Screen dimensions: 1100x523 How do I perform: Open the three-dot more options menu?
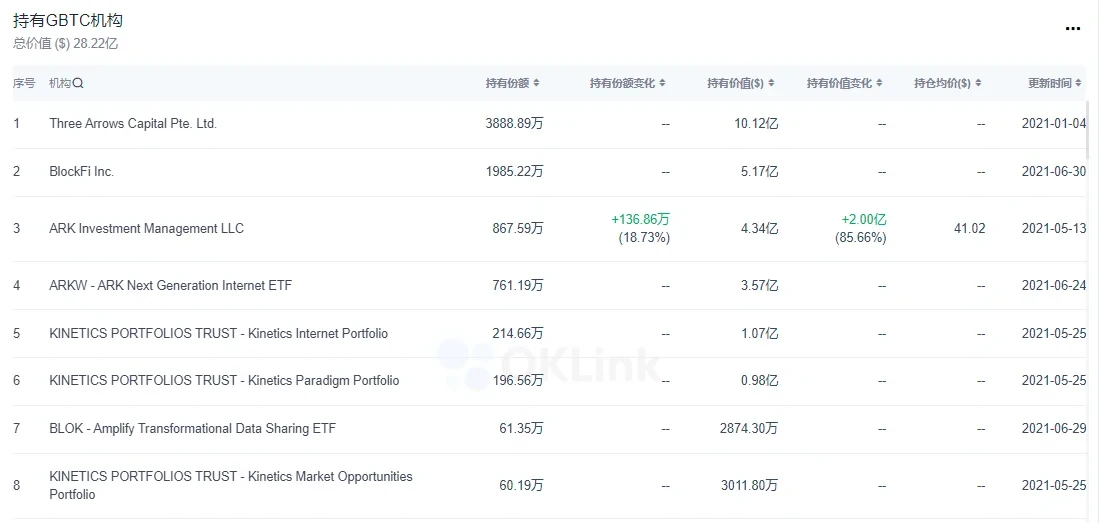(1073, 29)
